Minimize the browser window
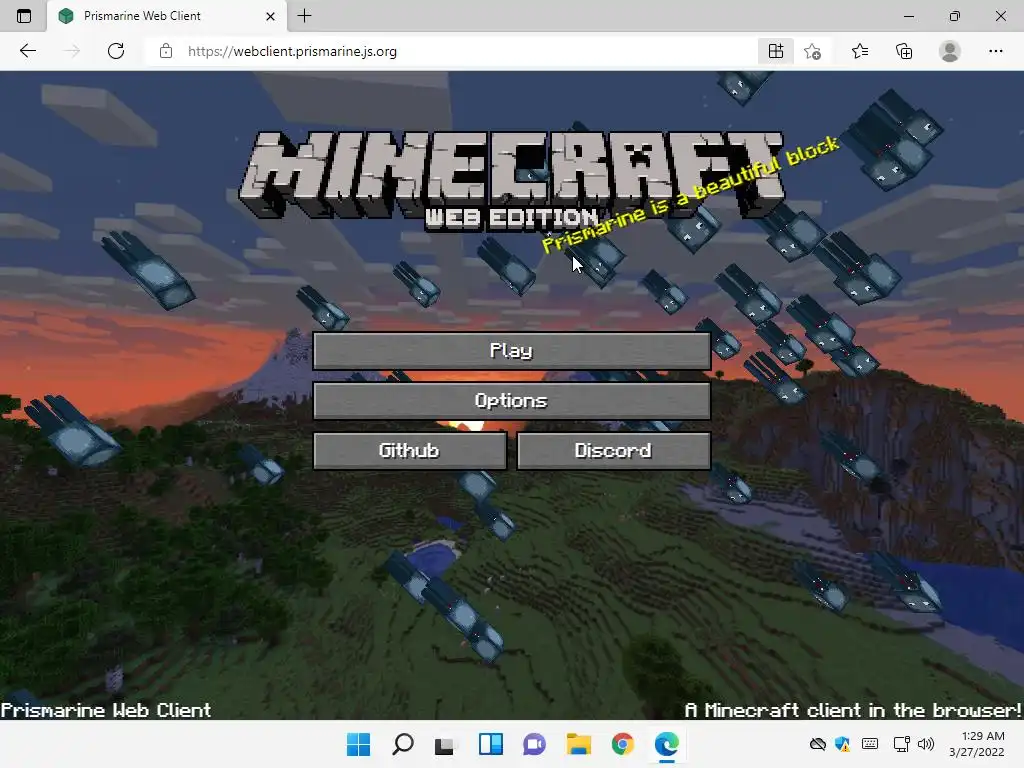This screenshot has width=1024, height=768. pyautogui.click(x=908, y=16)
